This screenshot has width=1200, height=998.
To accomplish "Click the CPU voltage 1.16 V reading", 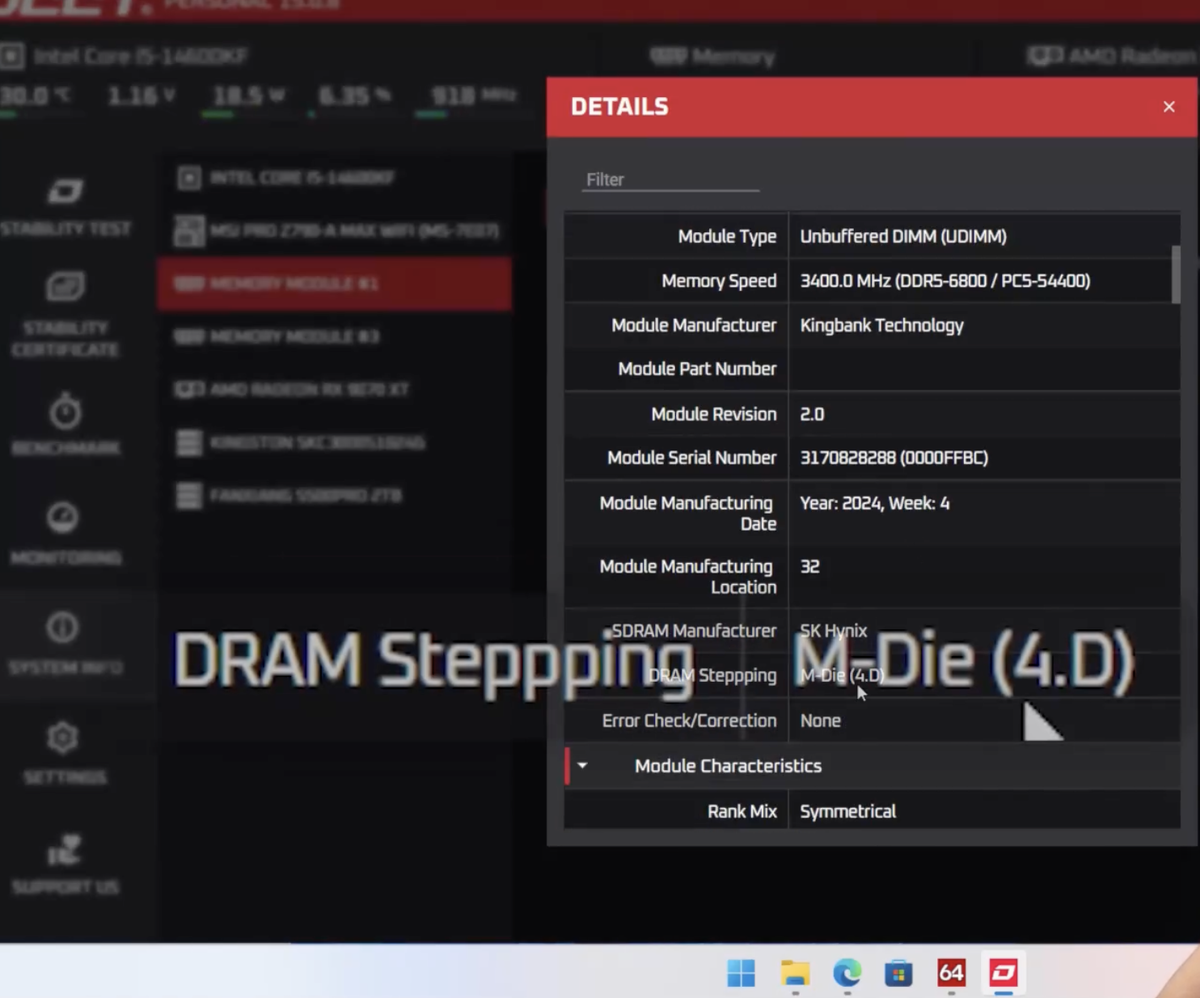I will [x=141, y=96].
